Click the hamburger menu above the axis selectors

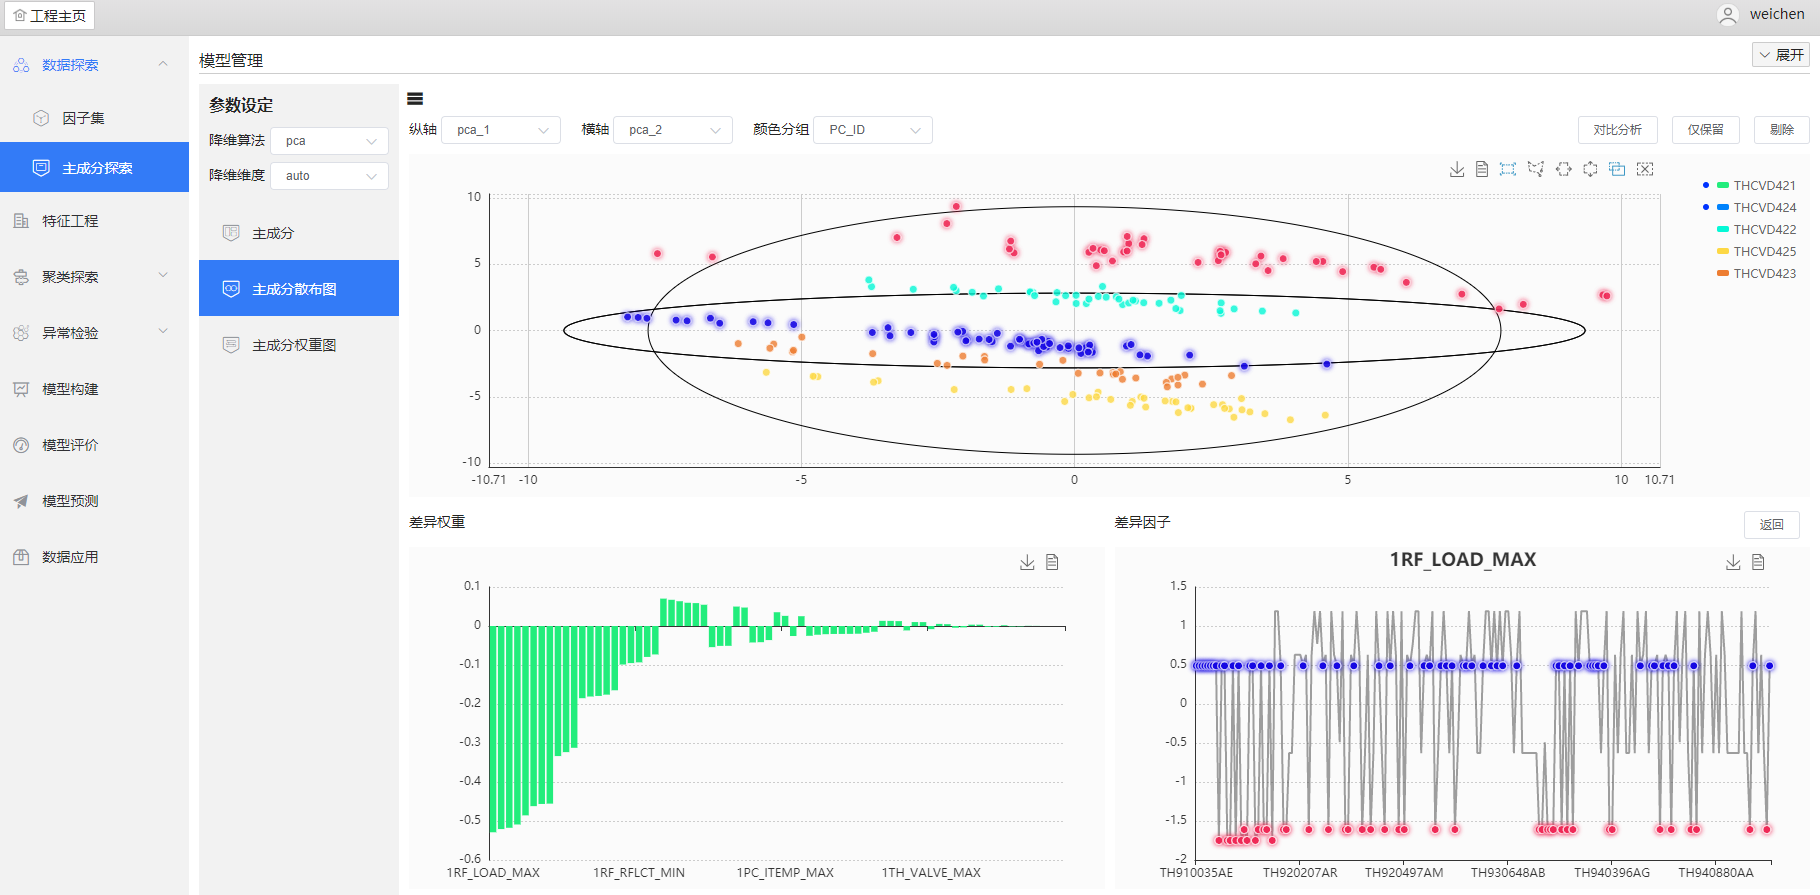pyautogui.click(x=415, y=98)
